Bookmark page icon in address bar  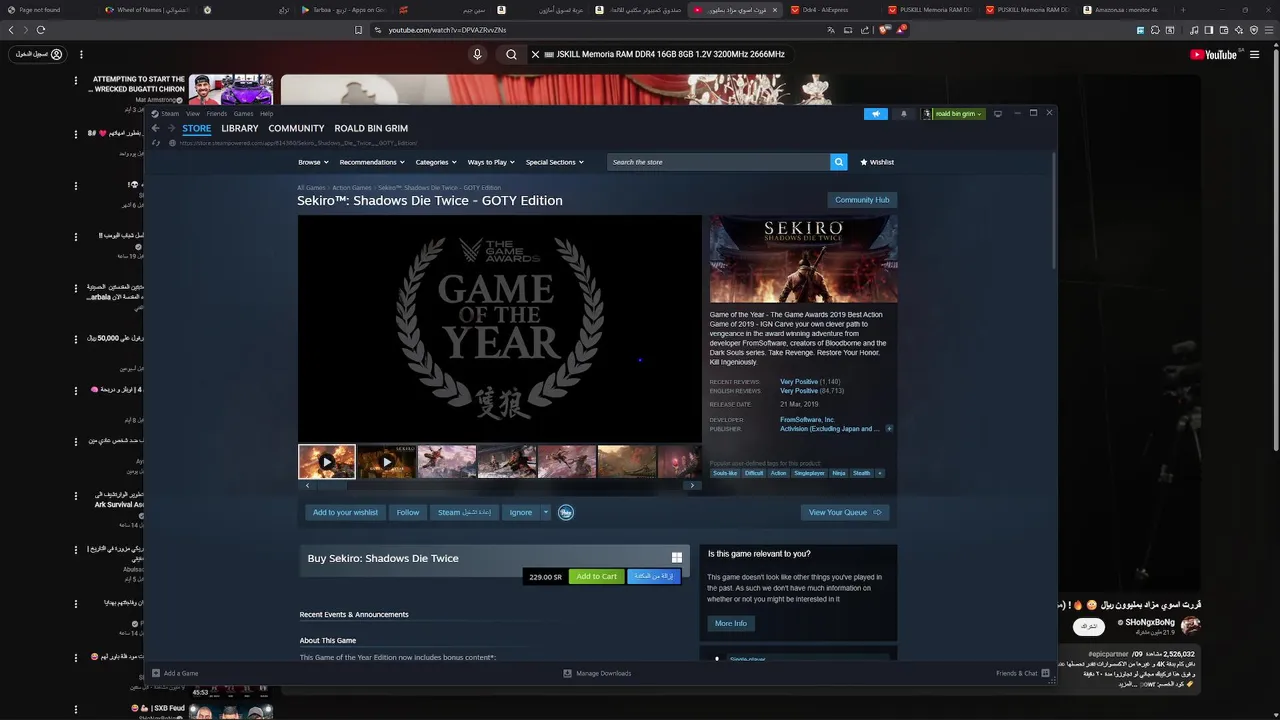[x=358, y=30]
